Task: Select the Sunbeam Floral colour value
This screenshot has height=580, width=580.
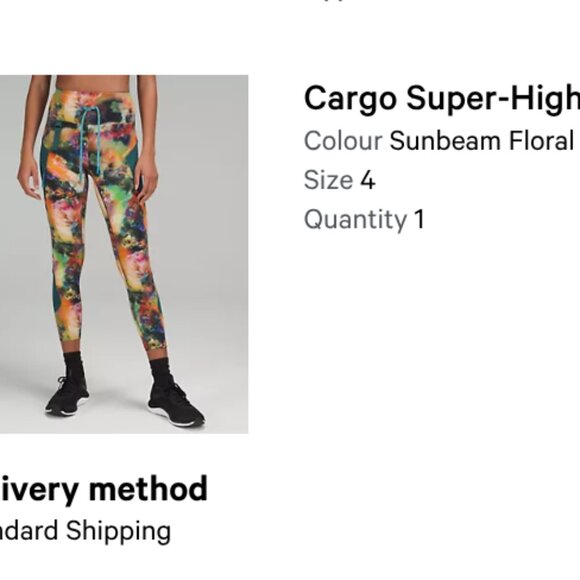Action: coord(481,141)
